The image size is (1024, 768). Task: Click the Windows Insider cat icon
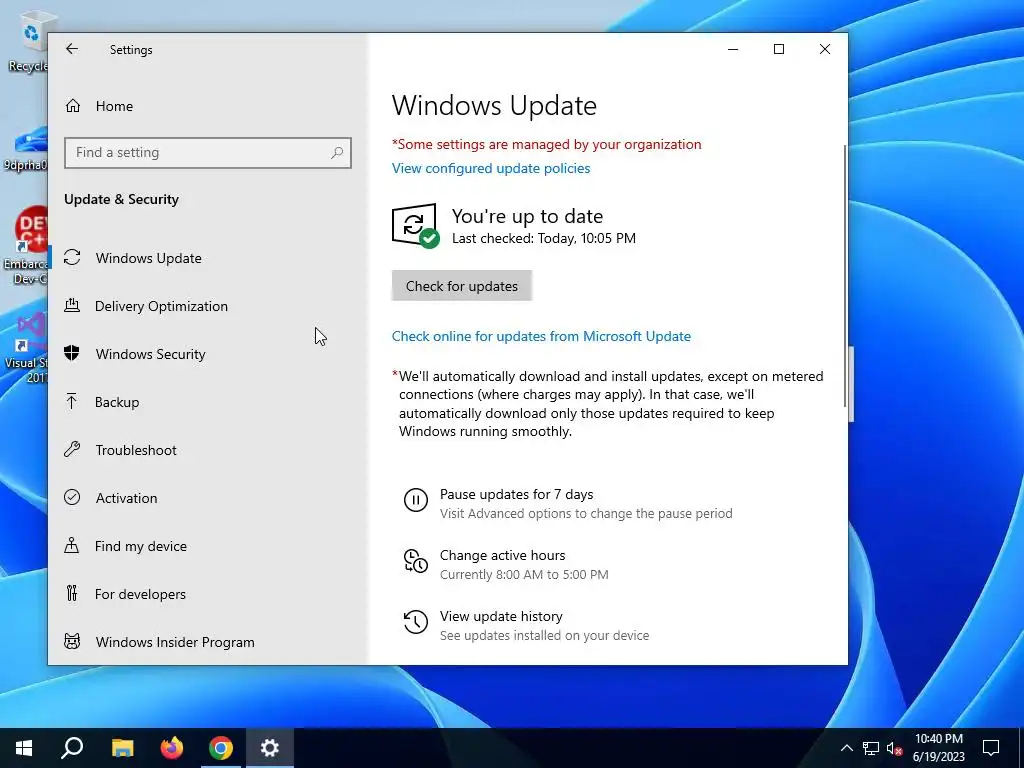[72, 641]
